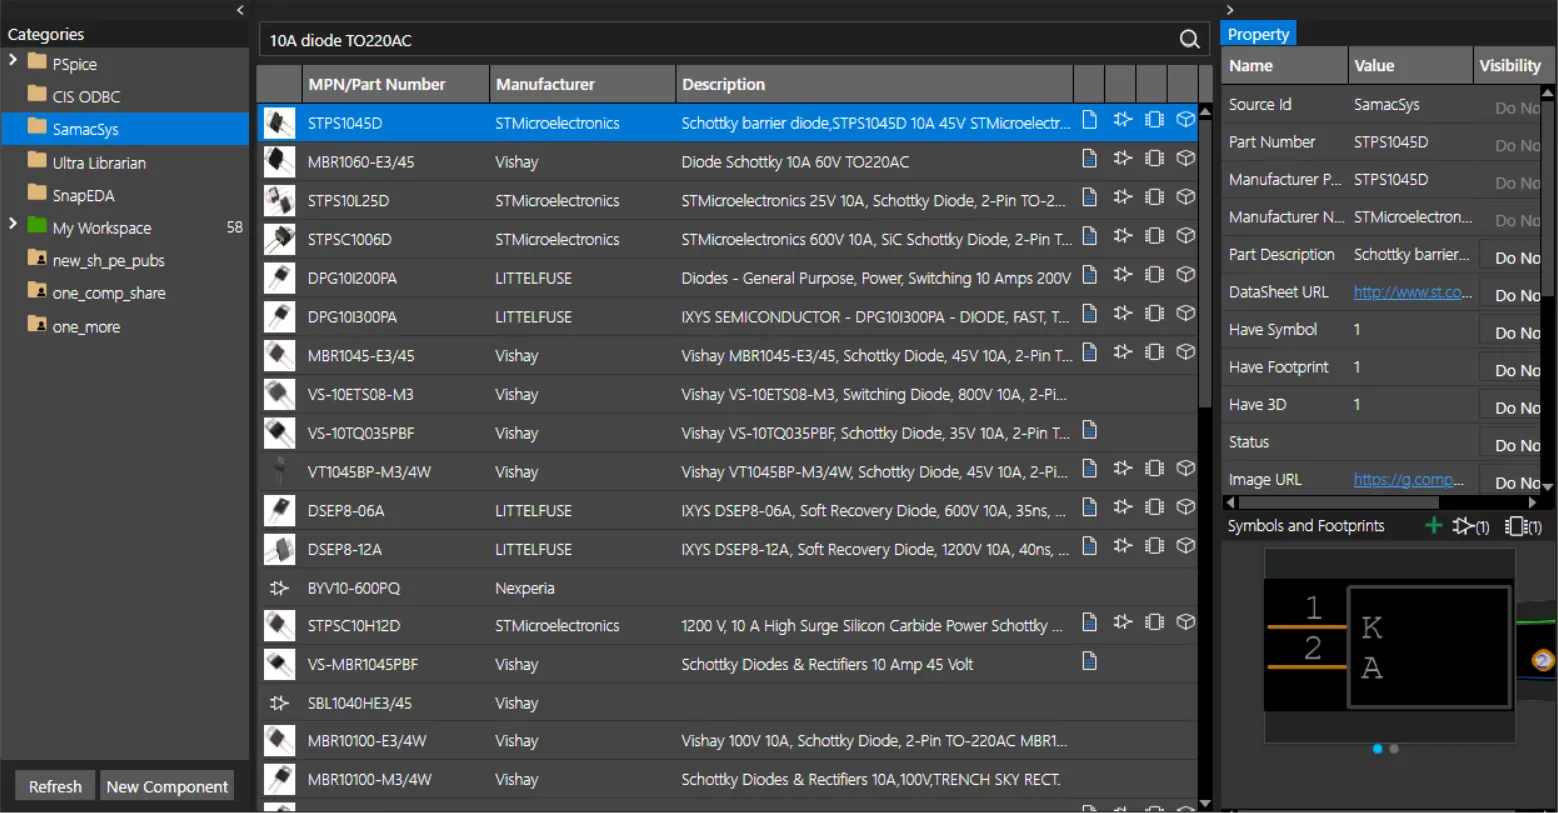The height and width of the screenshot is (813, 1558).
Task: Select the one_more library
Action: (x=86, y=327)
